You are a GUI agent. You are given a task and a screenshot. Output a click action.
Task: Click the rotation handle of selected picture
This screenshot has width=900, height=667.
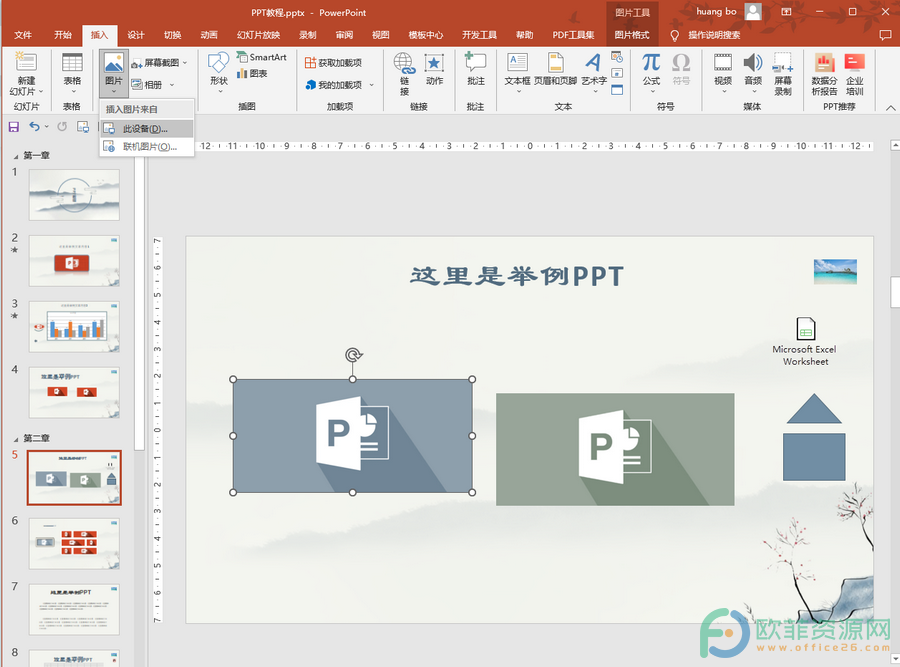tap(353, 355)
